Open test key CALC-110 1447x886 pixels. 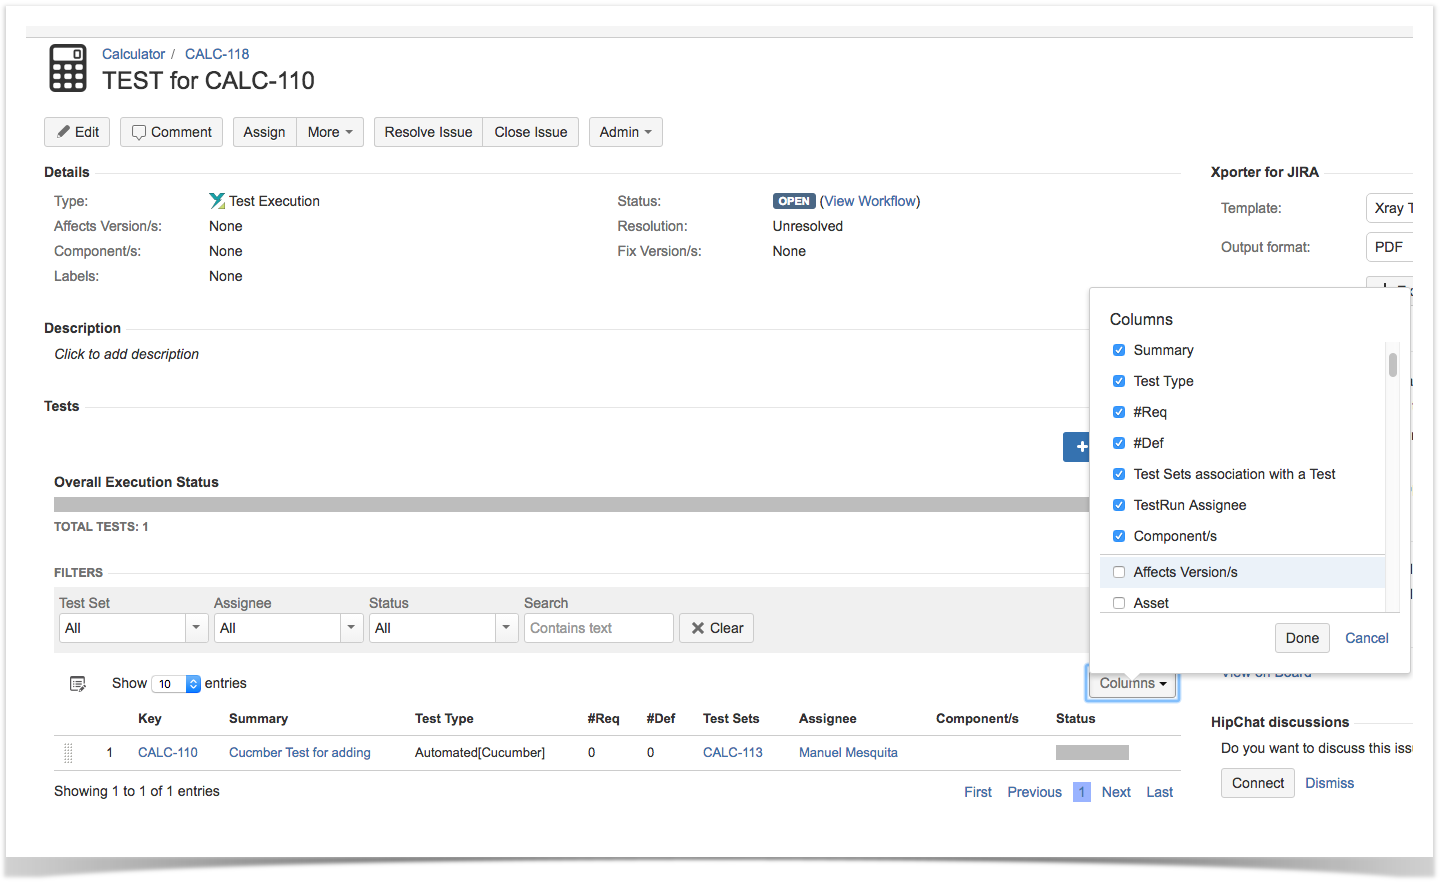click(x=168, y=753)
